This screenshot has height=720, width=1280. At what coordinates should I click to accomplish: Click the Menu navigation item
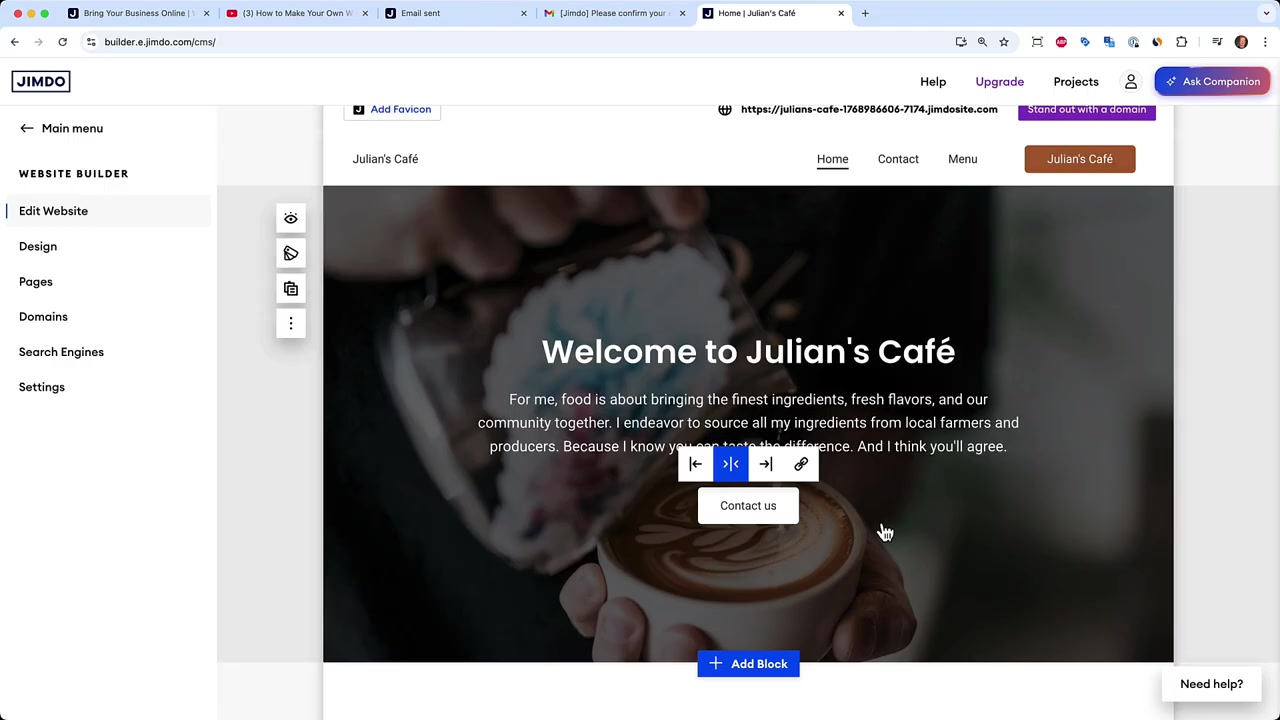[963, 159]
